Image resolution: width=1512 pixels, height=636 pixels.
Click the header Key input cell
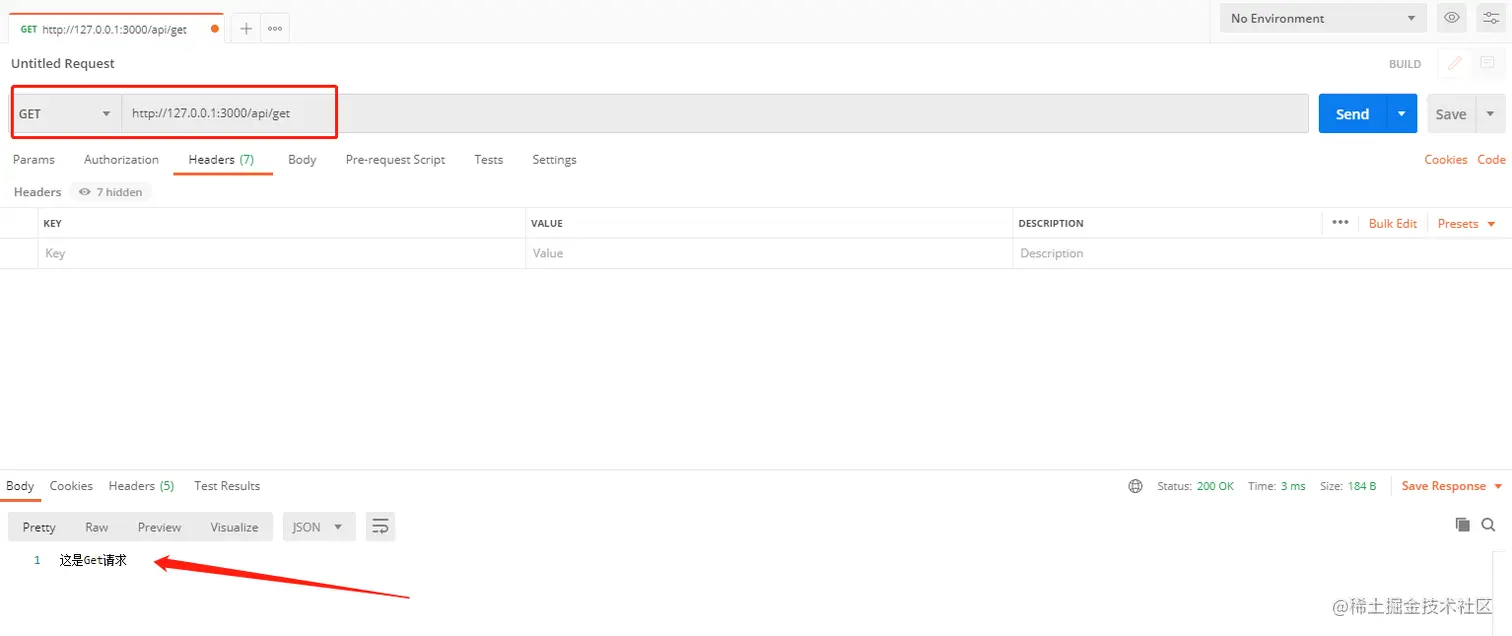[x=282, y=253]
